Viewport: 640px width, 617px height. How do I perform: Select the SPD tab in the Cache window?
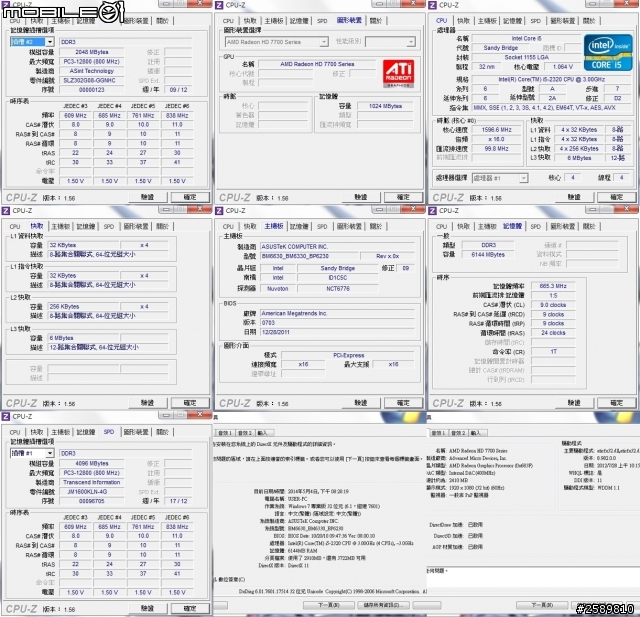pos(109,226)
